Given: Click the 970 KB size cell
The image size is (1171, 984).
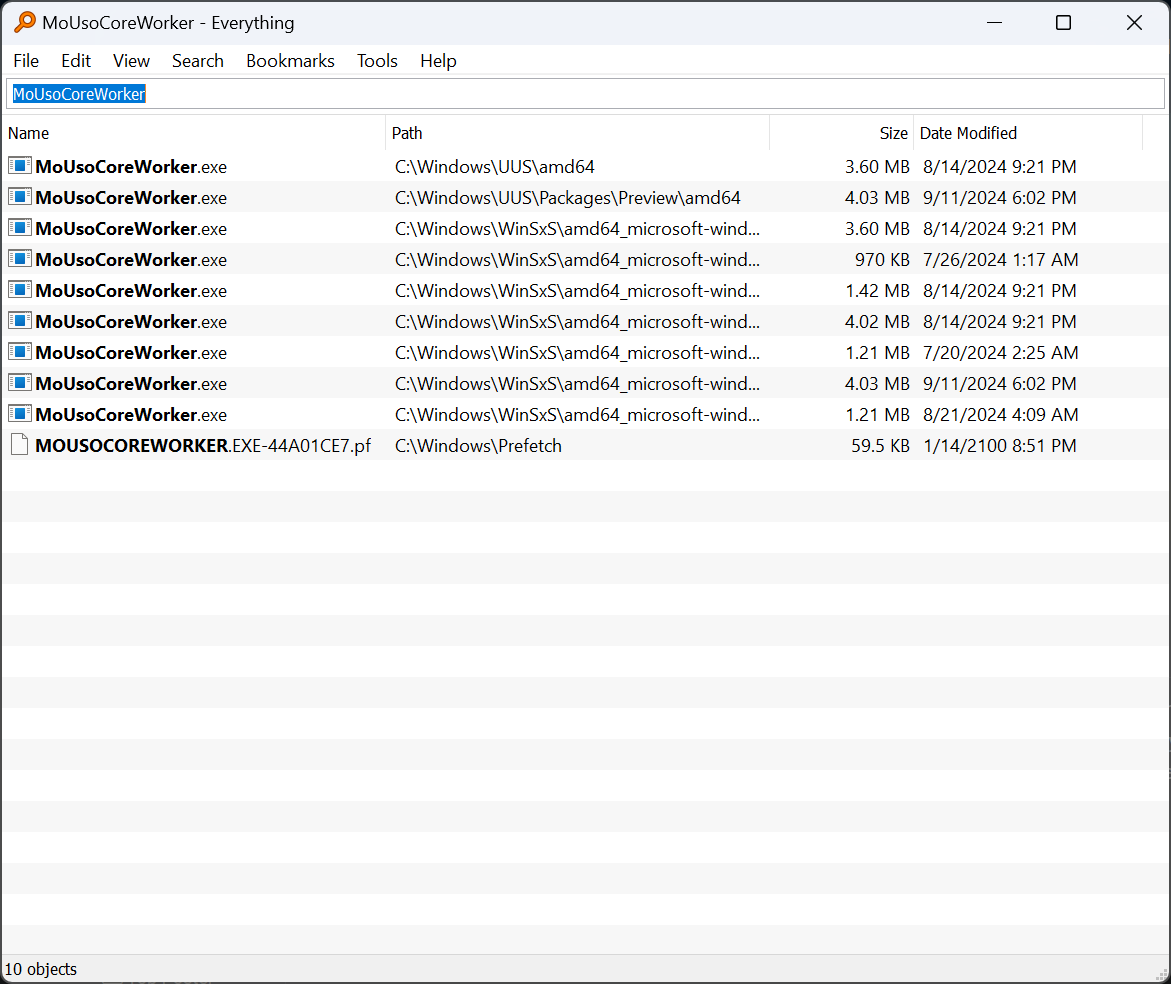Looking at the screenshot, I should tap(882, 260).
